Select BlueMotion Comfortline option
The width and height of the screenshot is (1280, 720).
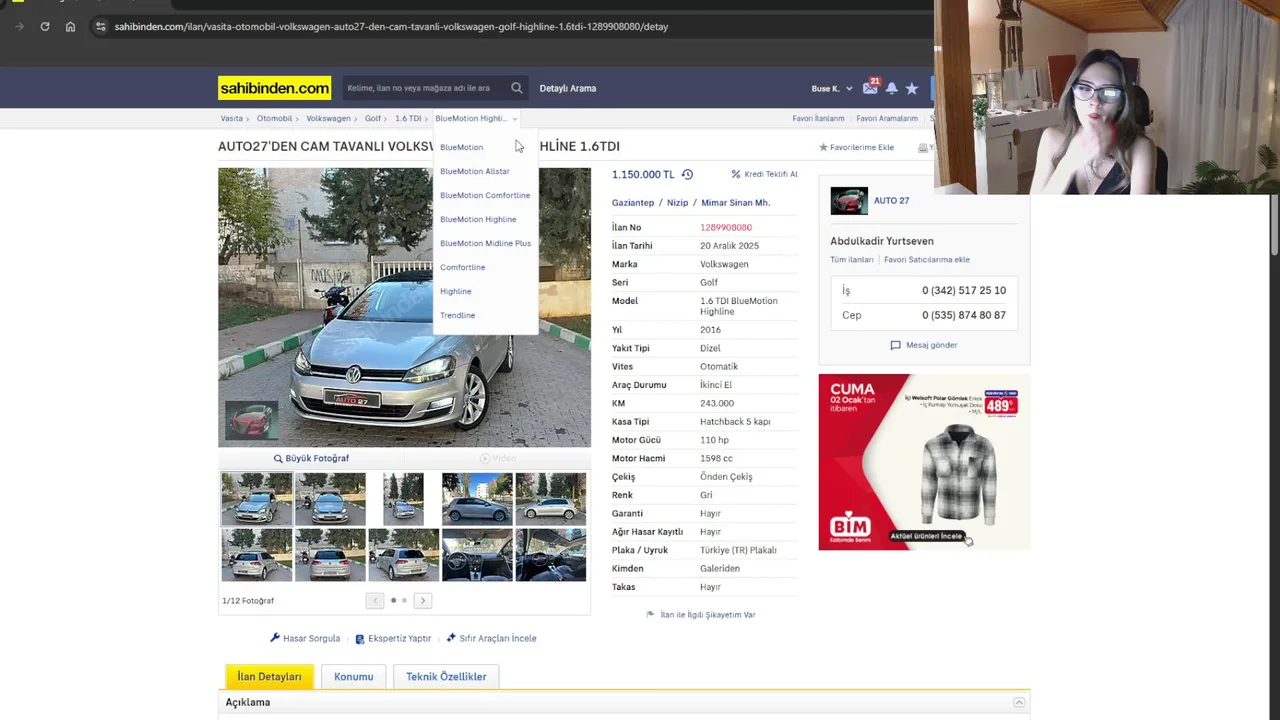click(x=485, y=195)
